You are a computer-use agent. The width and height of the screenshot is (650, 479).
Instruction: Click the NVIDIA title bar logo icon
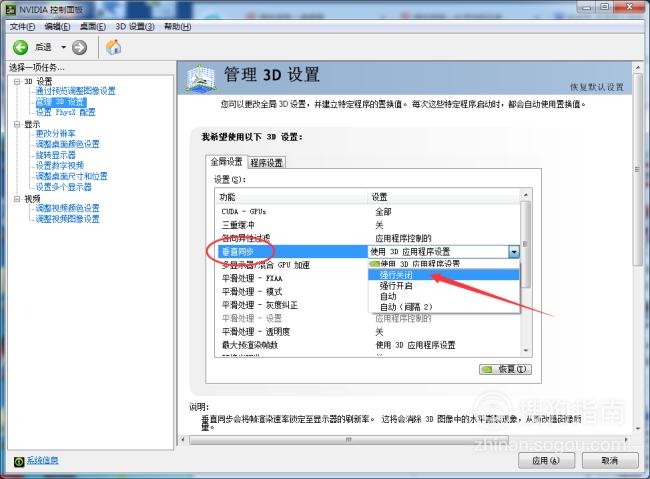click(x=10, y=9)
